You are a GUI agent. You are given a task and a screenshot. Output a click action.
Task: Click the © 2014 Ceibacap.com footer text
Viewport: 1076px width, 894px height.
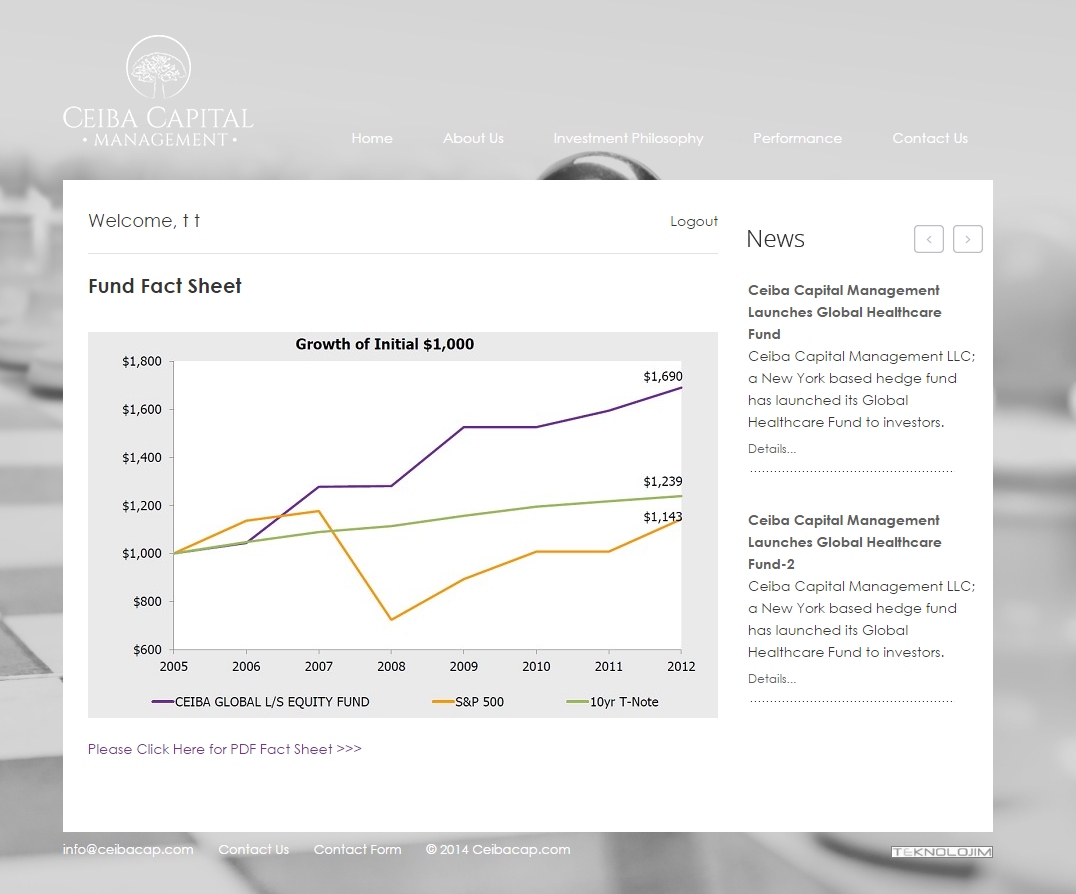(498, 849)
